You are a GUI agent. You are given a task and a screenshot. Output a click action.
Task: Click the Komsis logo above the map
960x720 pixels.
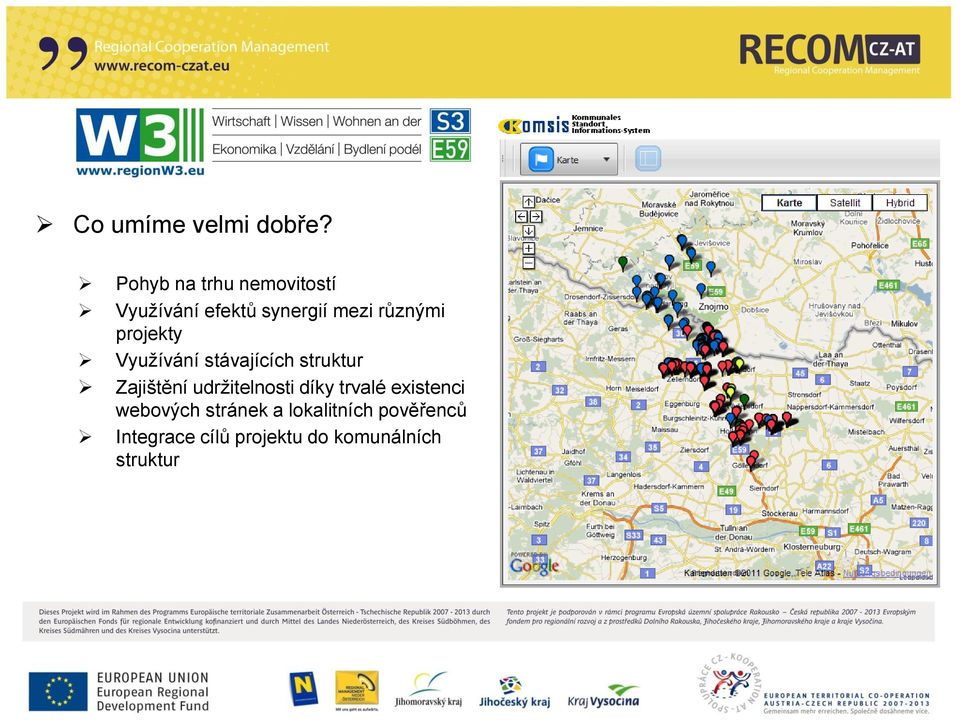click(574, 125)
